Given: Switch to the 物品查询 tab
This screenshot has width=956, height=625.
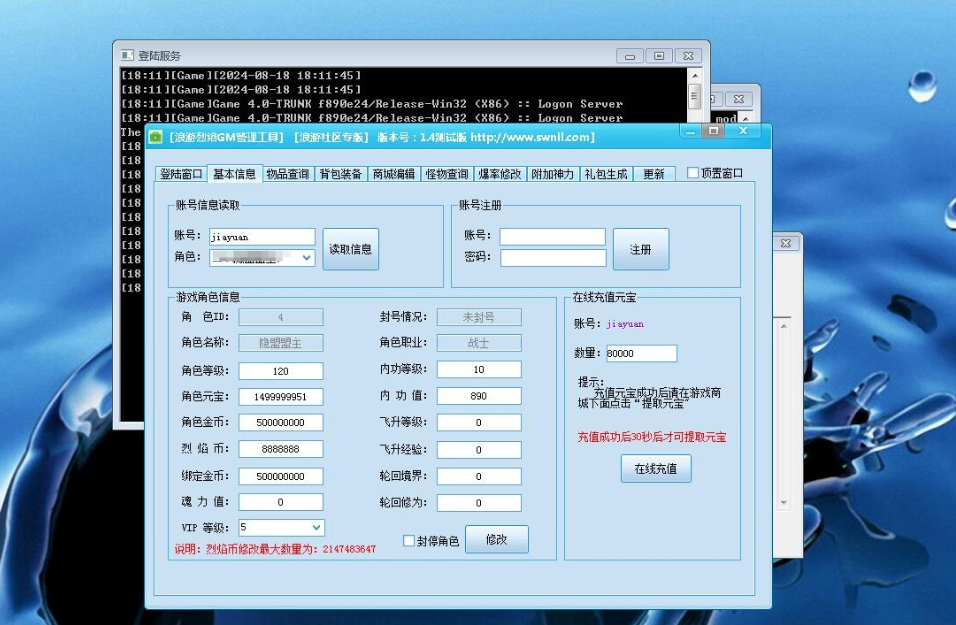Looking at the screenshot, I should click(288, 174).
